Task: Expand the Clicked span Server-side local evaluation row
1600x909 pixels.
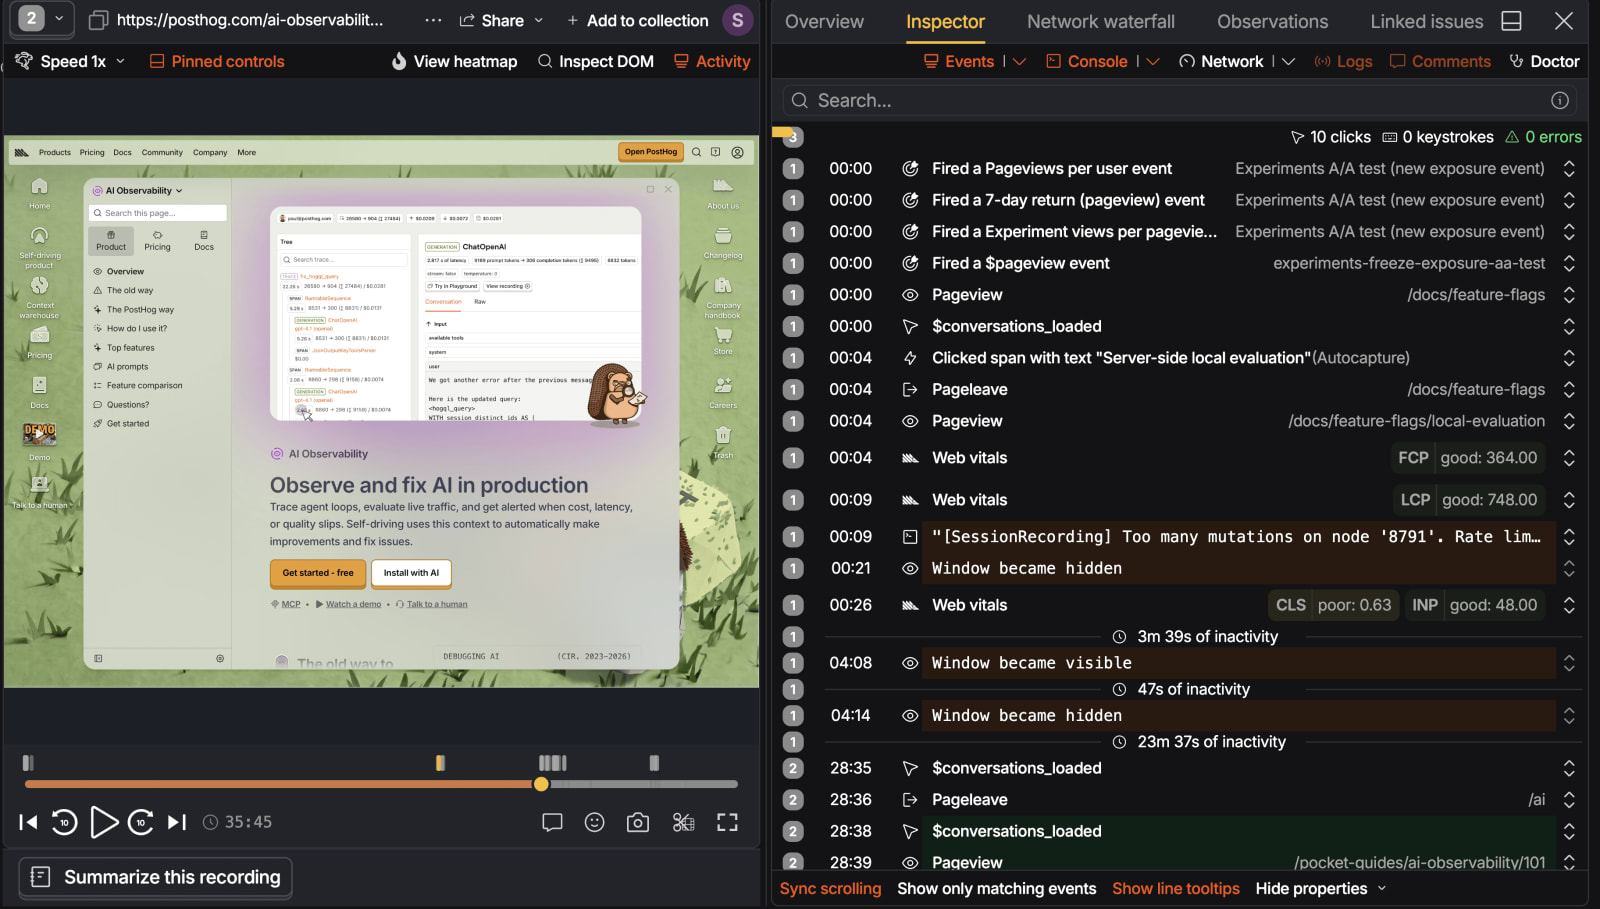Action: tap(1569, 358)
